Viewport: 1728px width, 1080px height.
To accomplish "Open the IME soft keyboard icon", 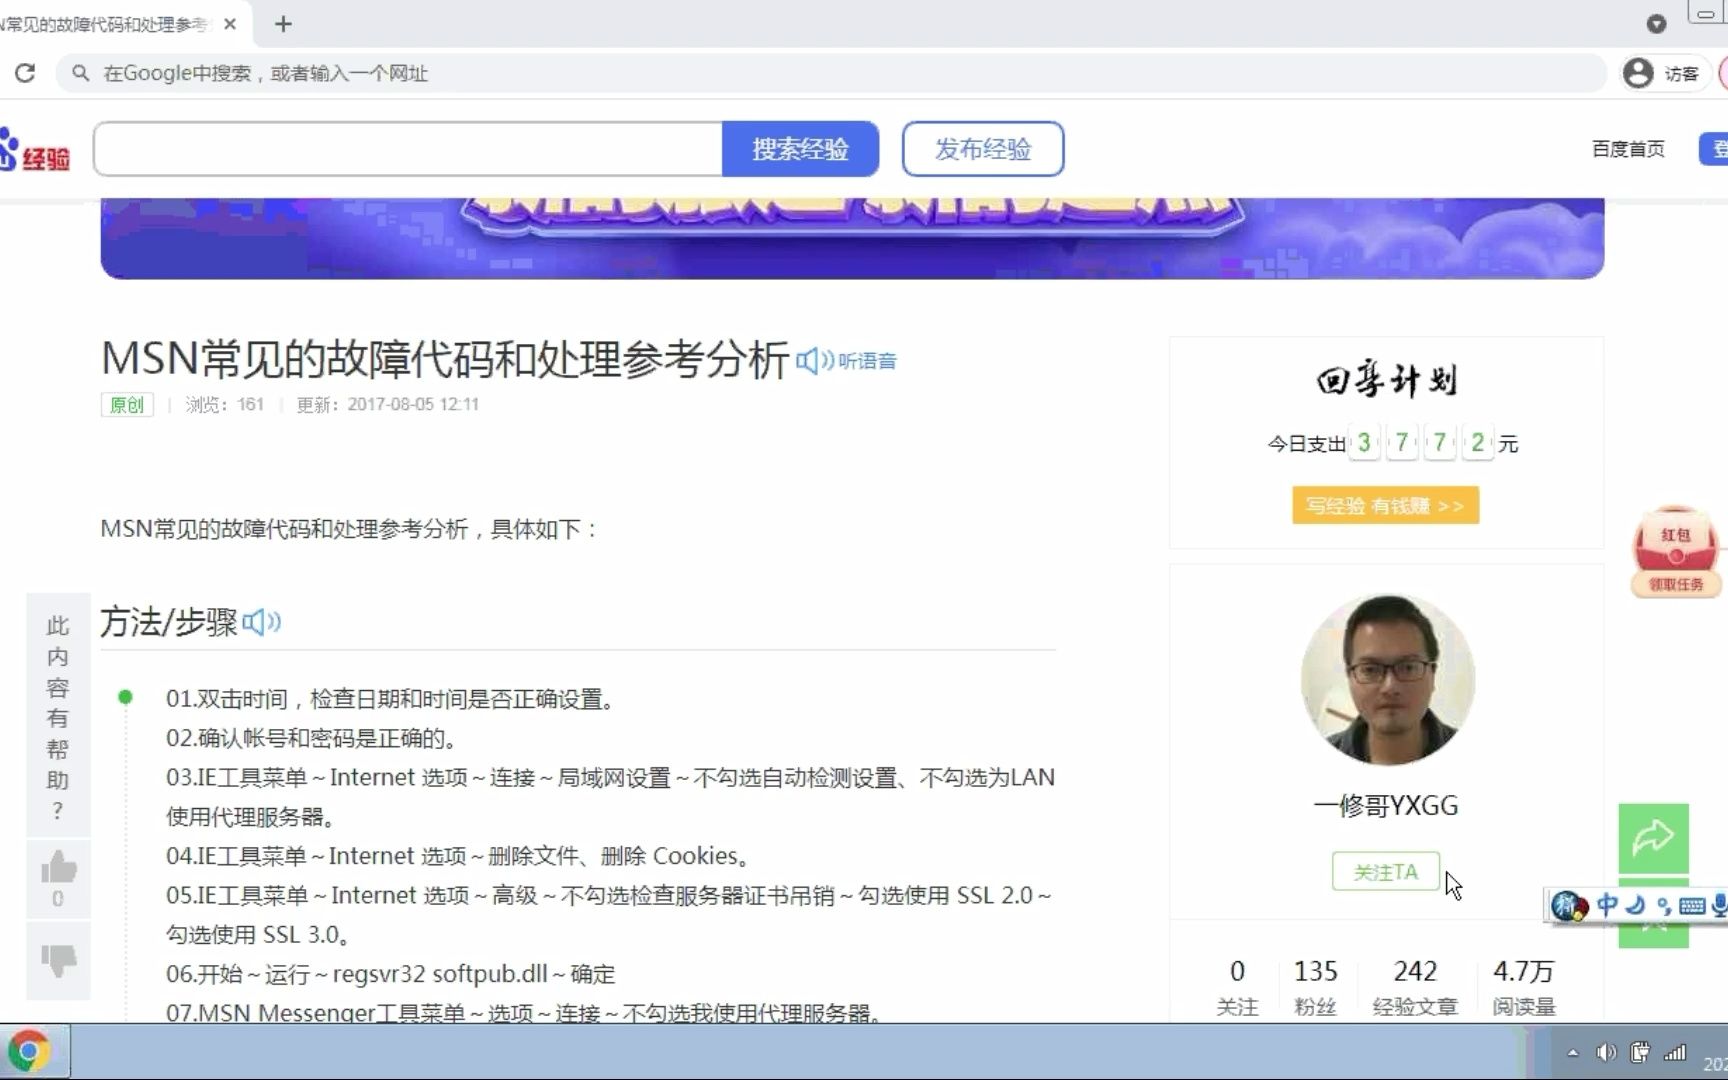I will click(x=1692, y=906).
